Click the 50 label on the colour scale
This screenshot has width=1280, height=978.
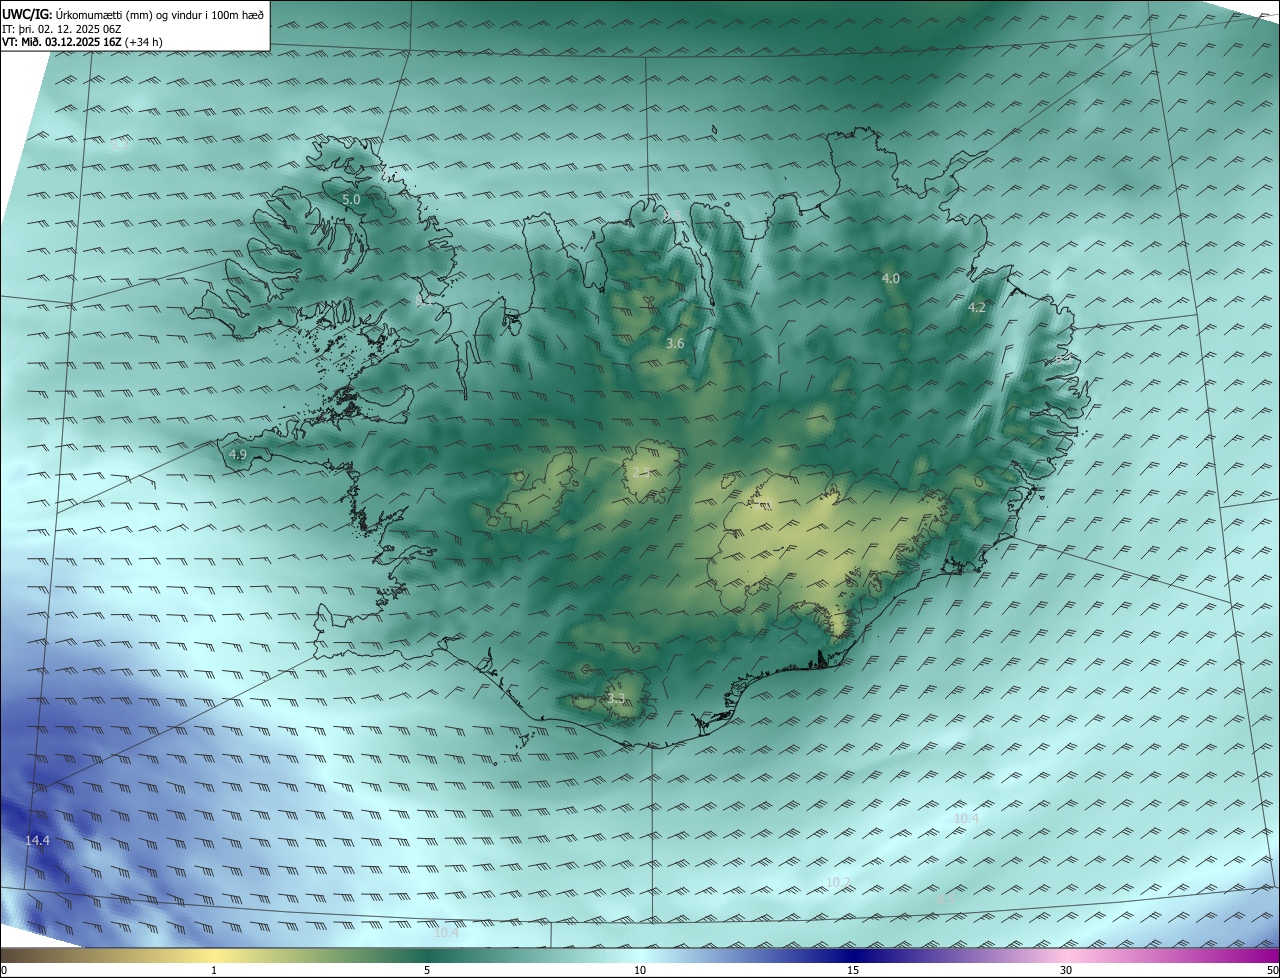(x=1272, y=970)
